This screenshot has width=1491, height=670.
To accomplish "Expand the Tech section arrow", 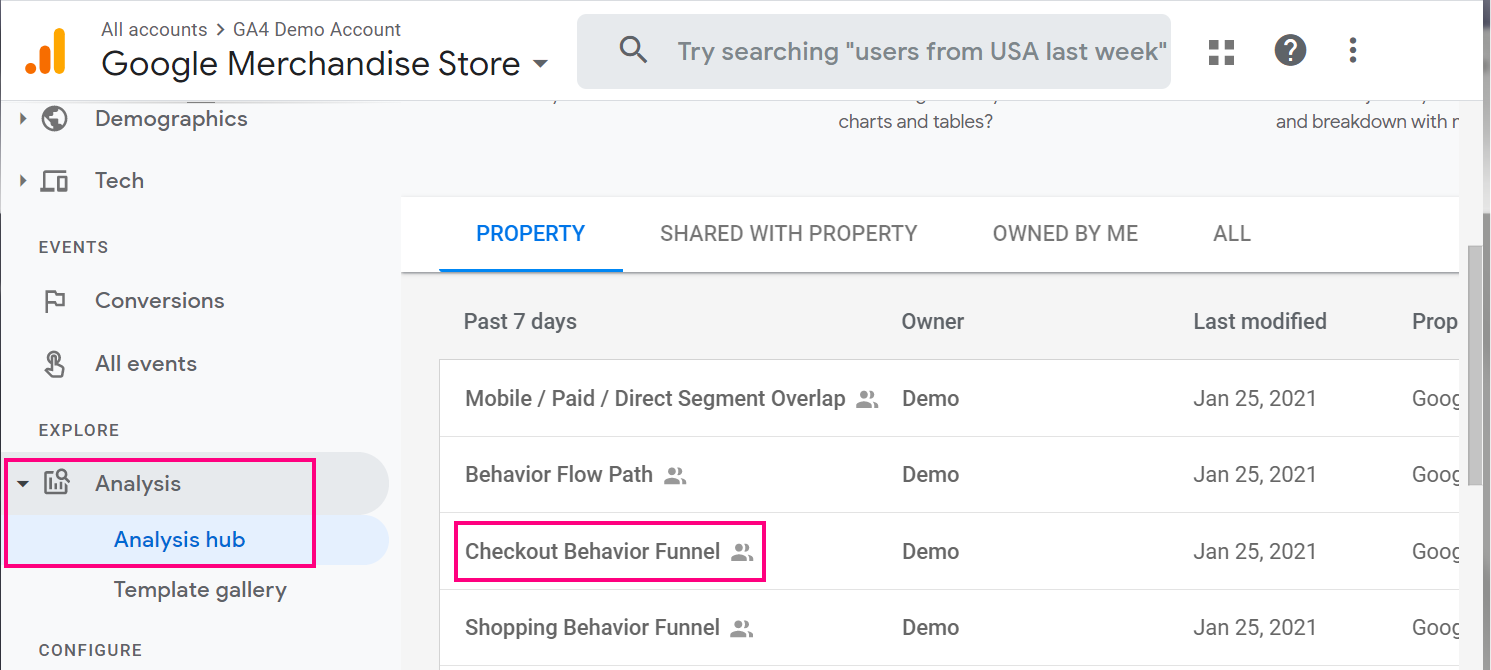I will coord(23,181).
